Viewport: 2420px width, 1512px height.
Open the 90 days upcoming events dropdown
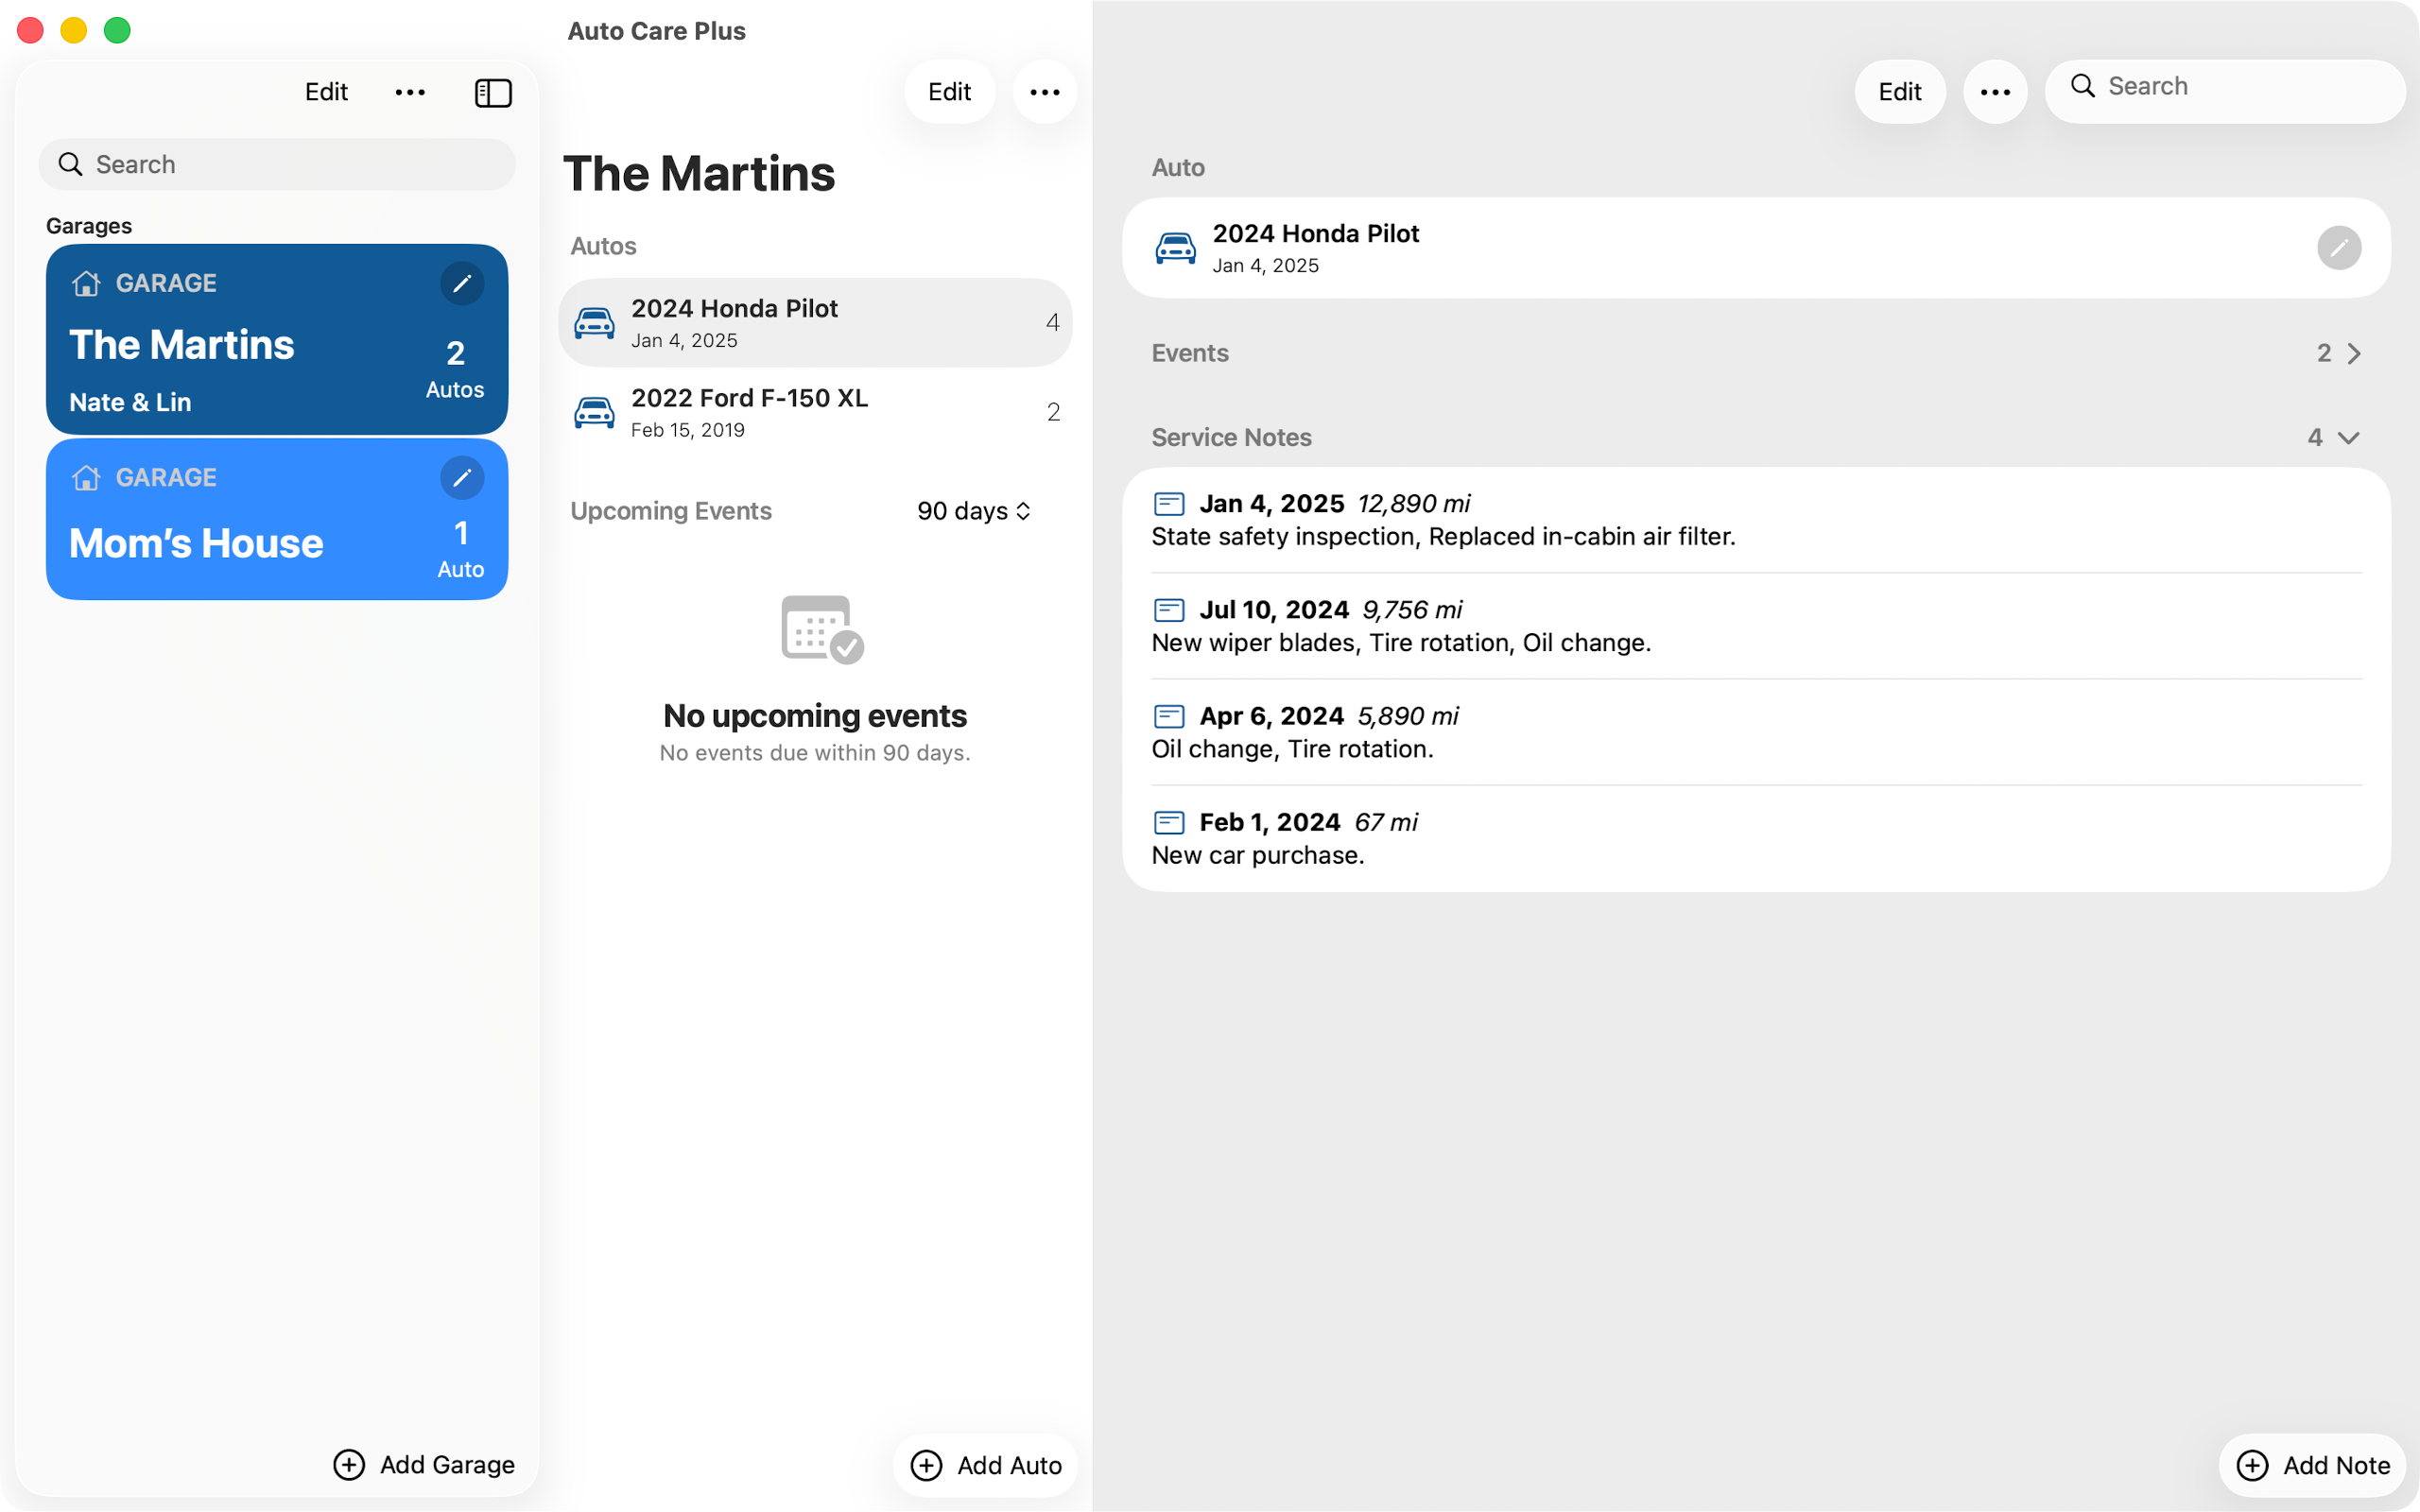tap(974, 511)
